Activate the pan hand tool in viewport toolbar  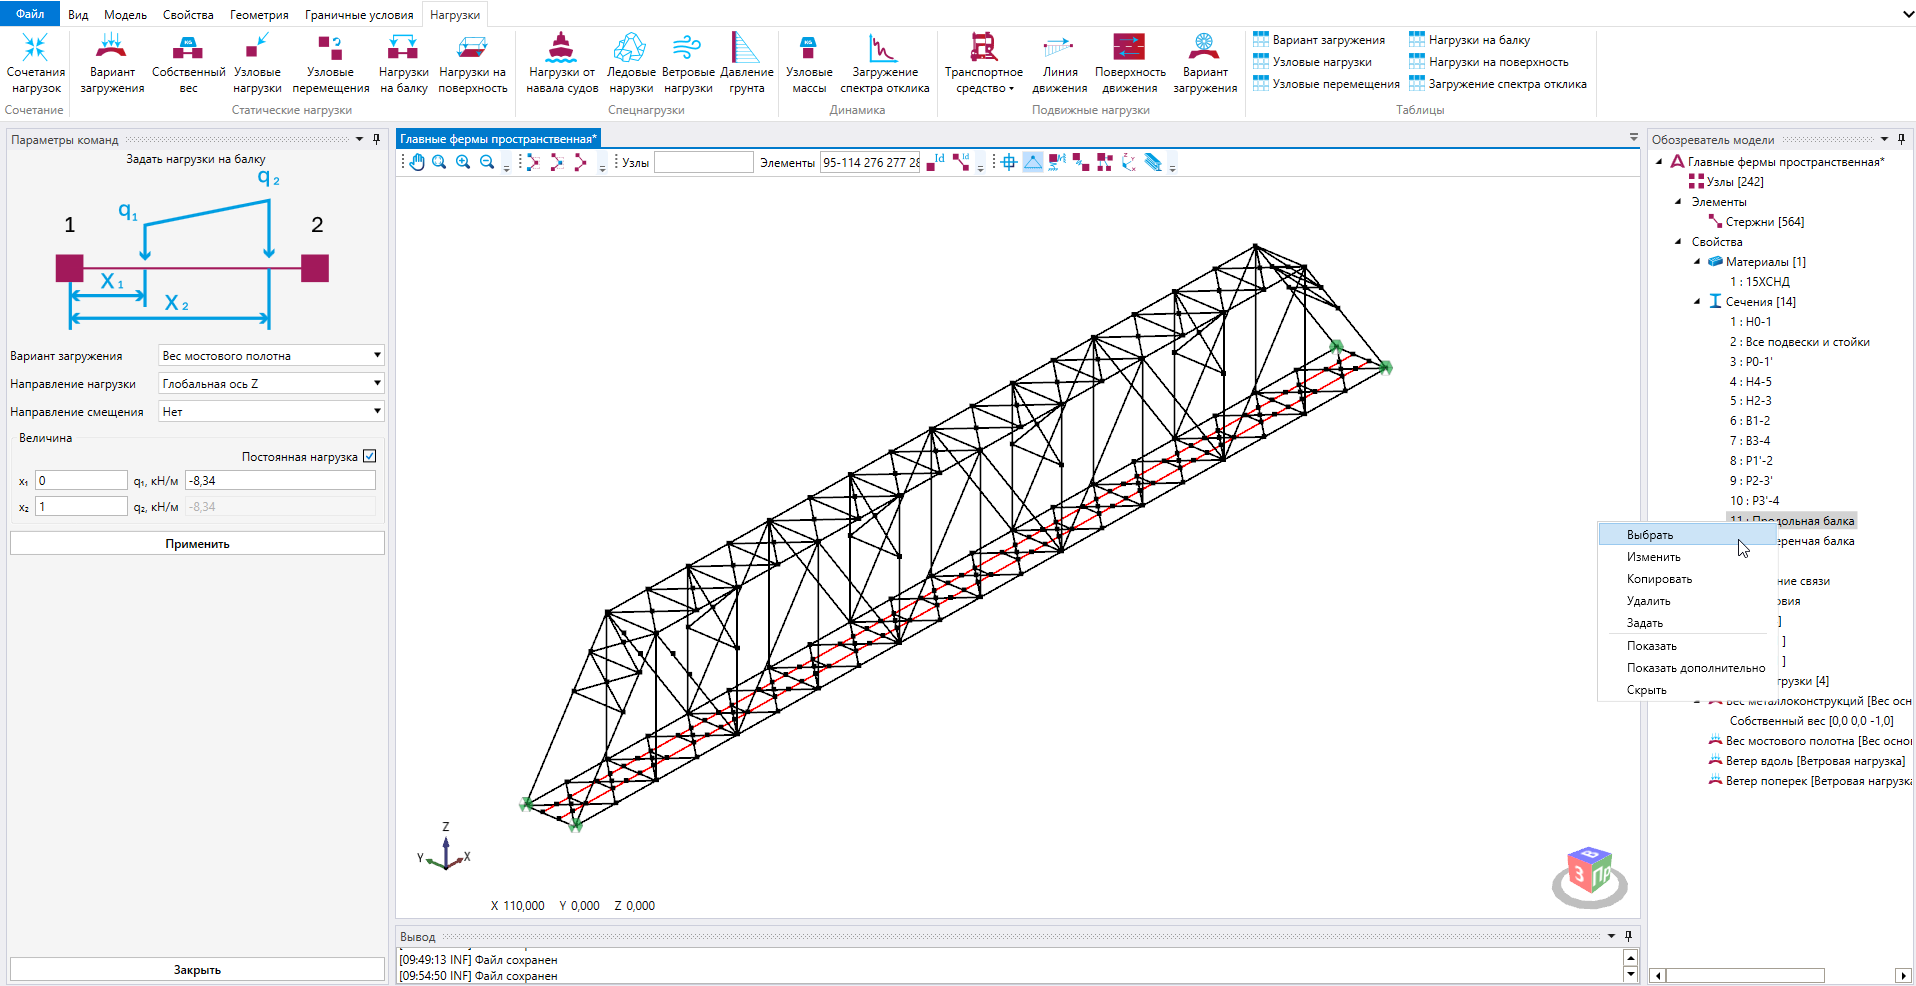[x=417, y=162]
